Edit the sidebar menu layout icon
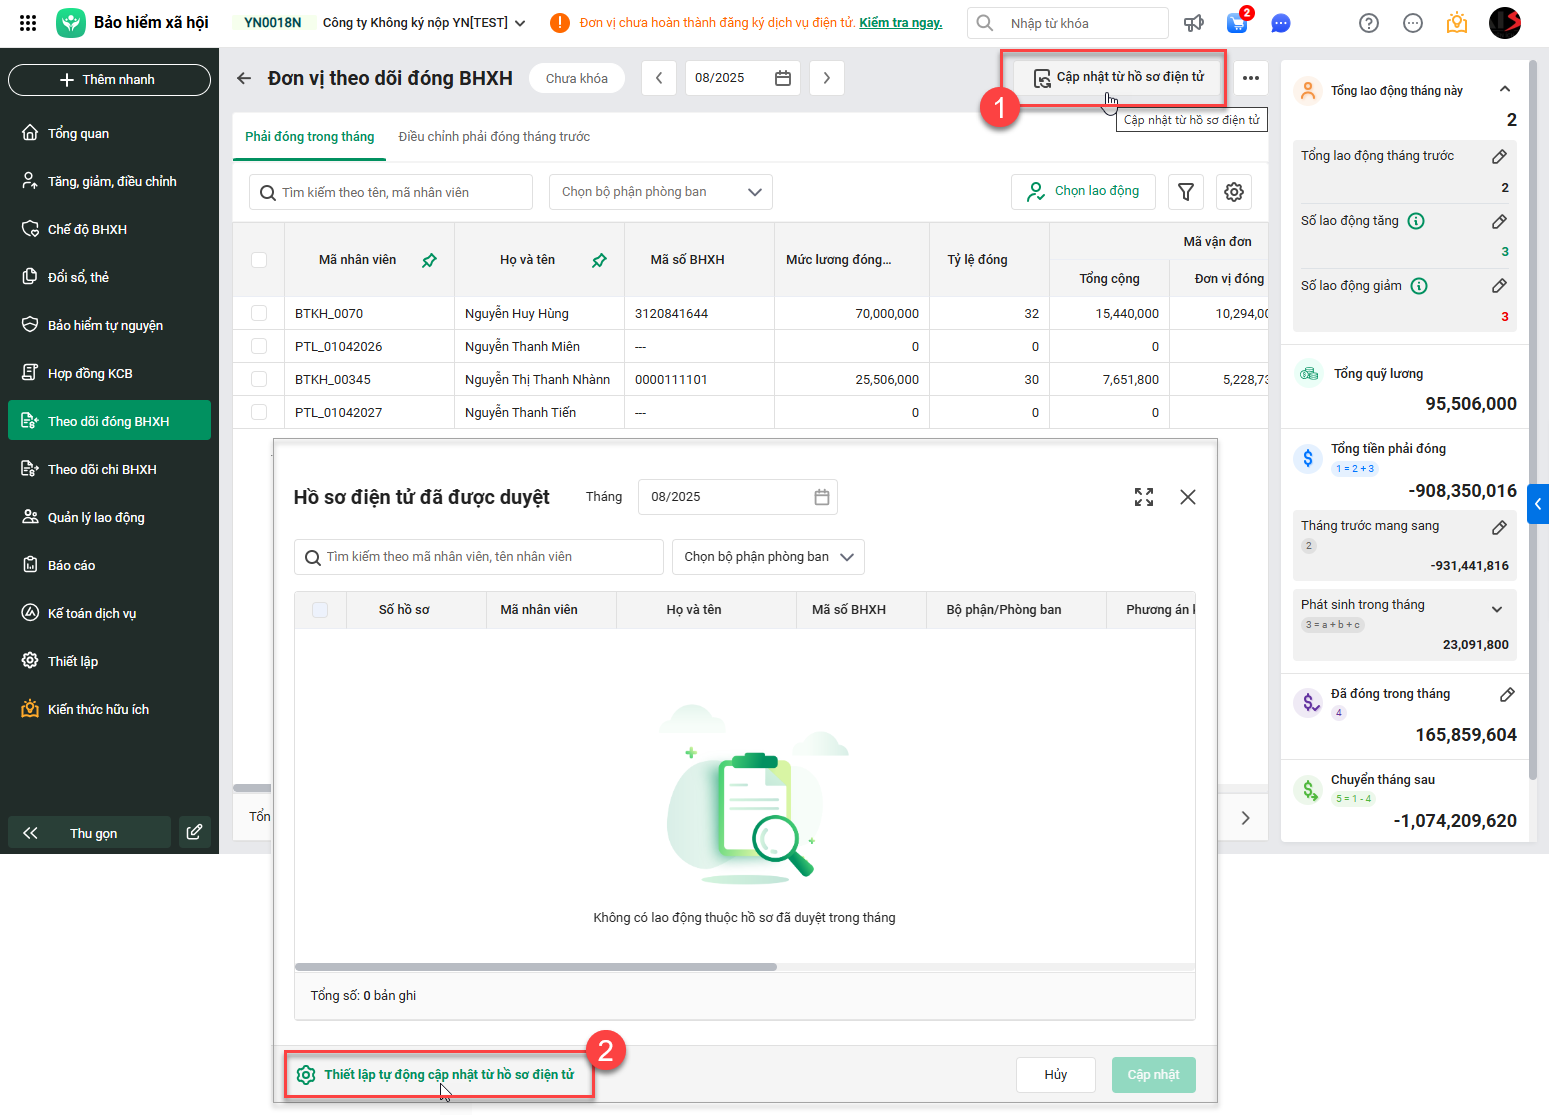Screen dimensions: 1549x1115 [x=195, y=832]
